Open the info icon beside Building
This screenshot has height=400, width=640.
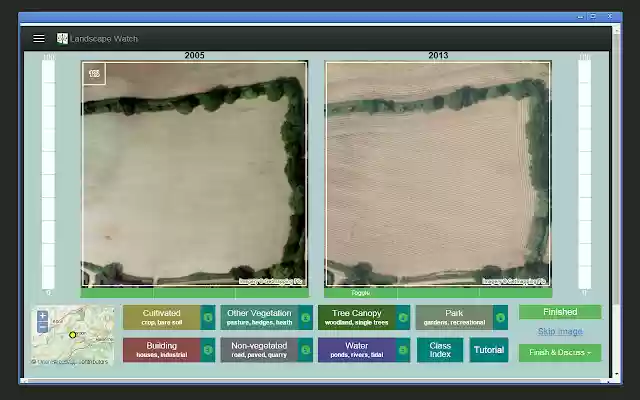(x=208, y=350)
